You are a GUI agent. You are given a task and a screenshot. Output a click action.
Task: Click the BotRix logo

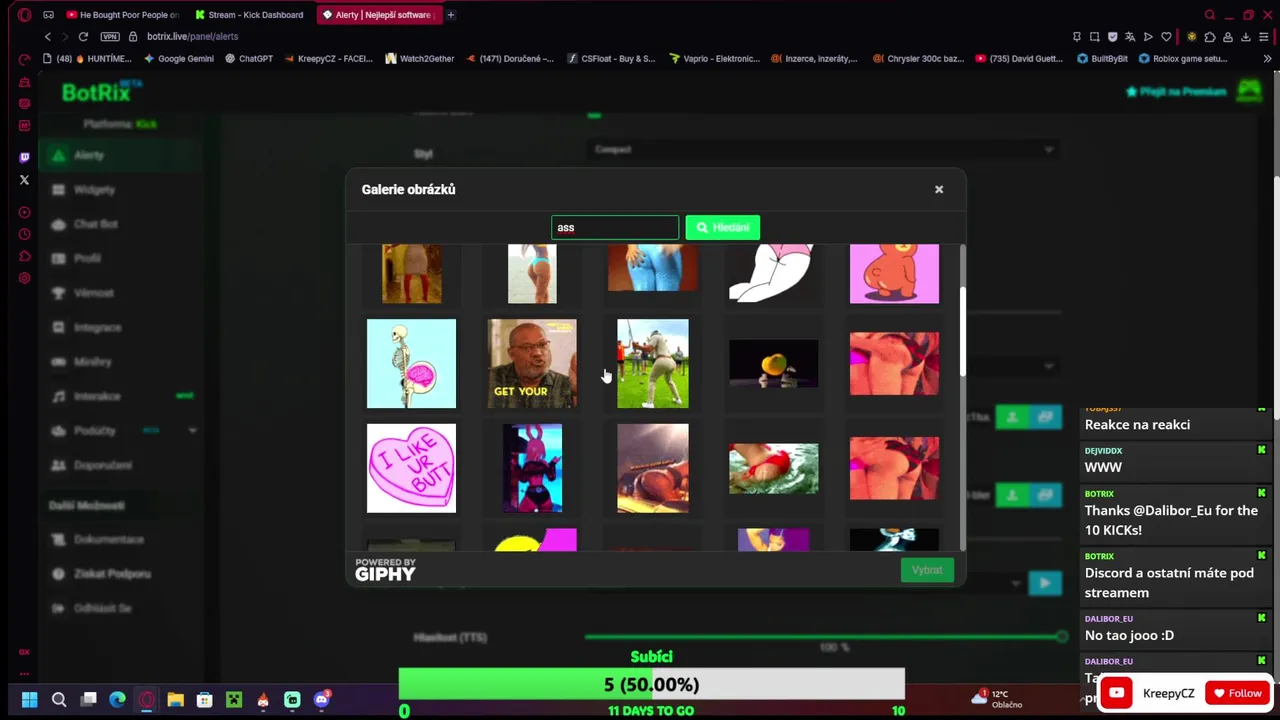pos(100,92)
